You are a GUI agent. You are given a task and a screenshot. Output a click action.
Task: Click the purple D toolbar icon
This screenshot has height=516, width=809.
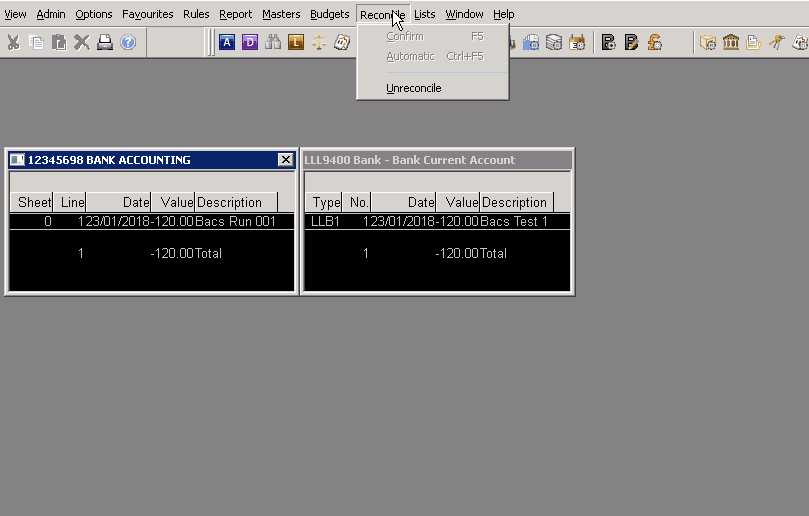click(250, 42)
